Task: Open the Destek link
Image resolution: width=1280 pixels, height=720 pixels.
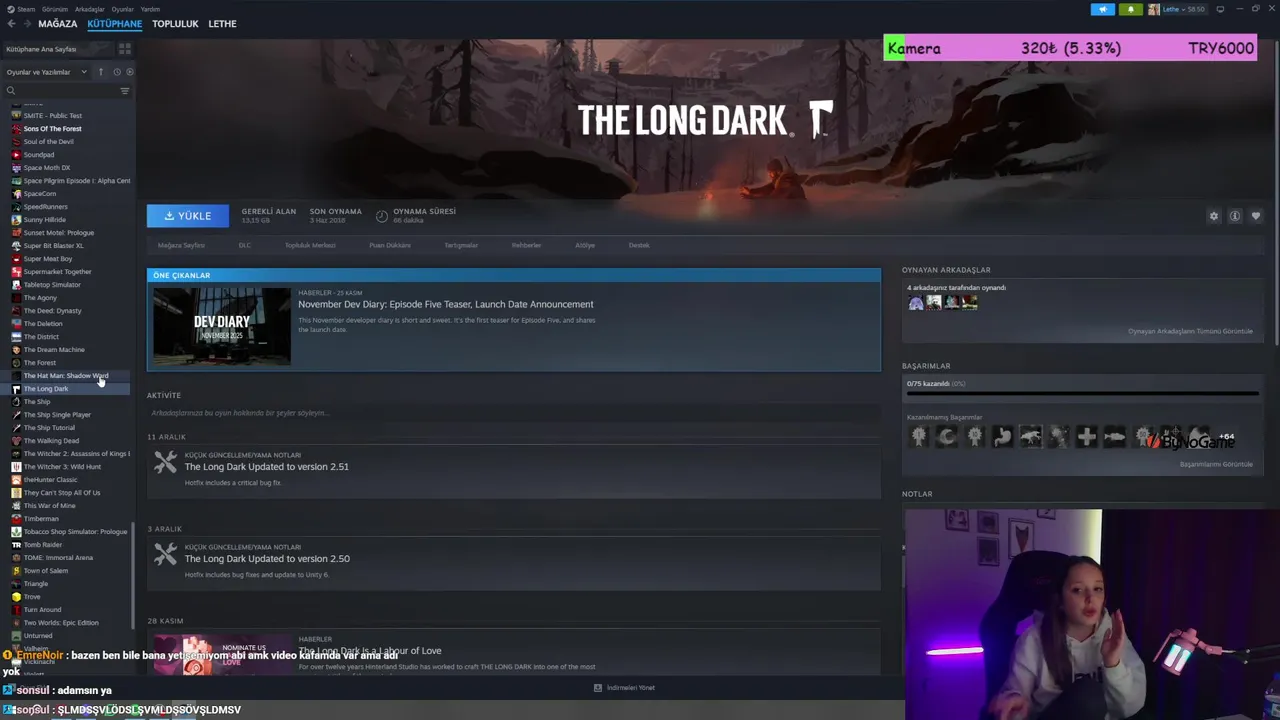Action: coord(639,245)
